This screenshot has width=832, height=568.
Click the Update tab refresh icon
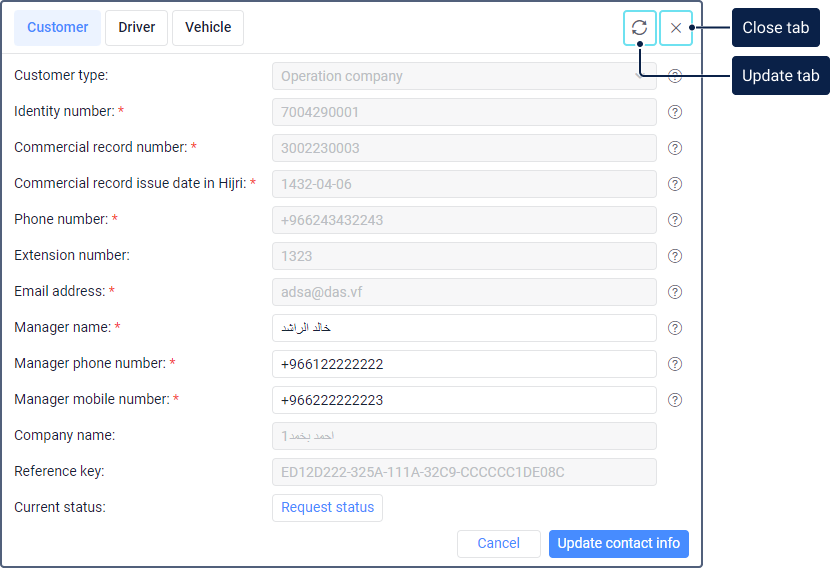coord(640,28)
